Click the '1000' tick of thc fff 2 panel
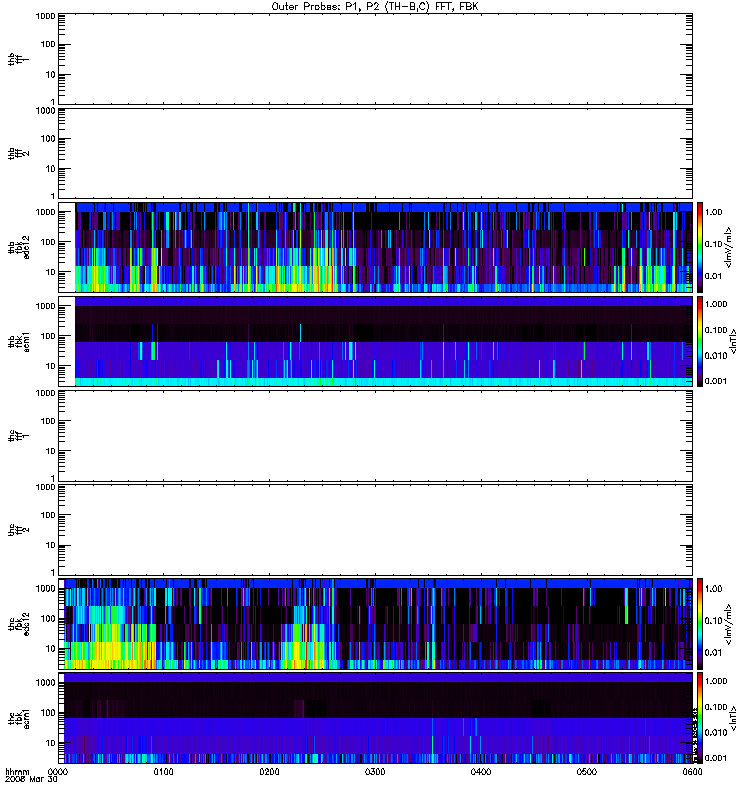The width and height of the screenshot is (750, 800). (45, 487)
